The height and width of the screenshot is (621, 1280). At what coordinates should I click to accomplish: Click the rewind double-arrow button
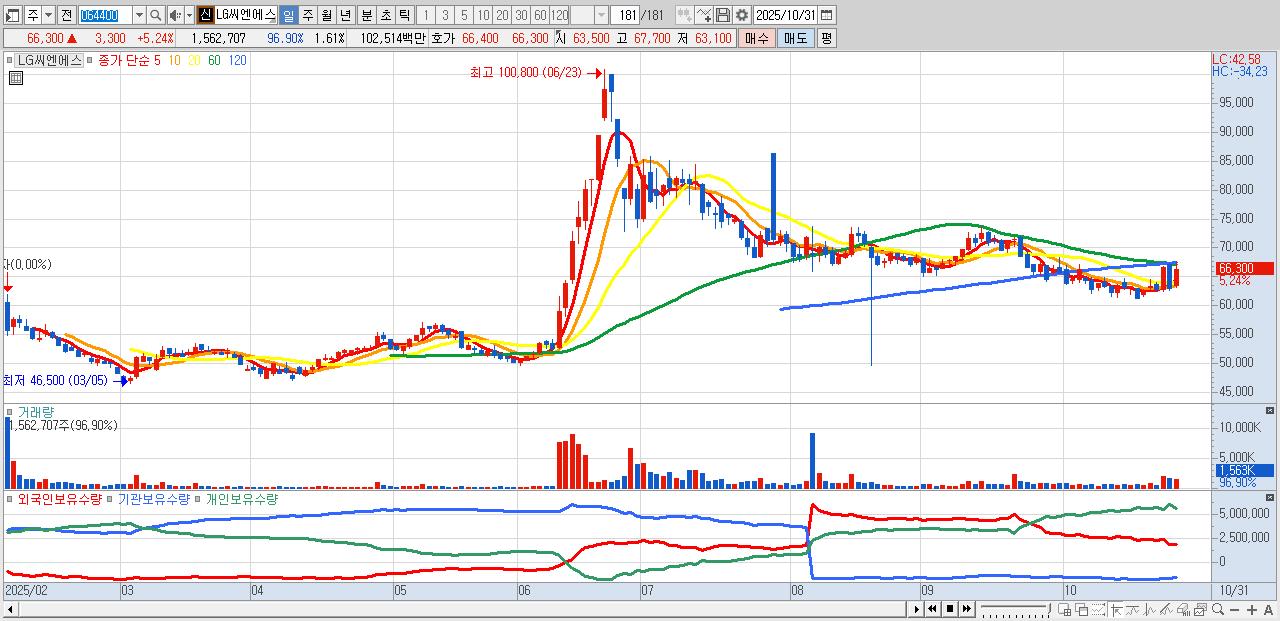point(932,609)
